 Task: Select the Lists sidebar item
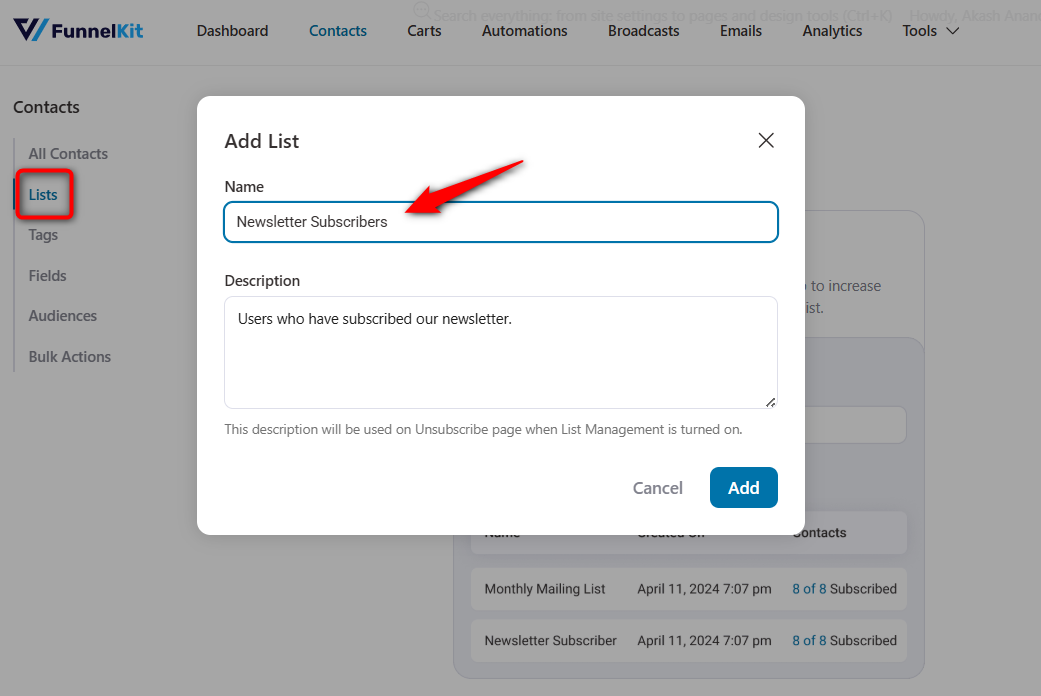pyautogui.click(x=43, y=194)
